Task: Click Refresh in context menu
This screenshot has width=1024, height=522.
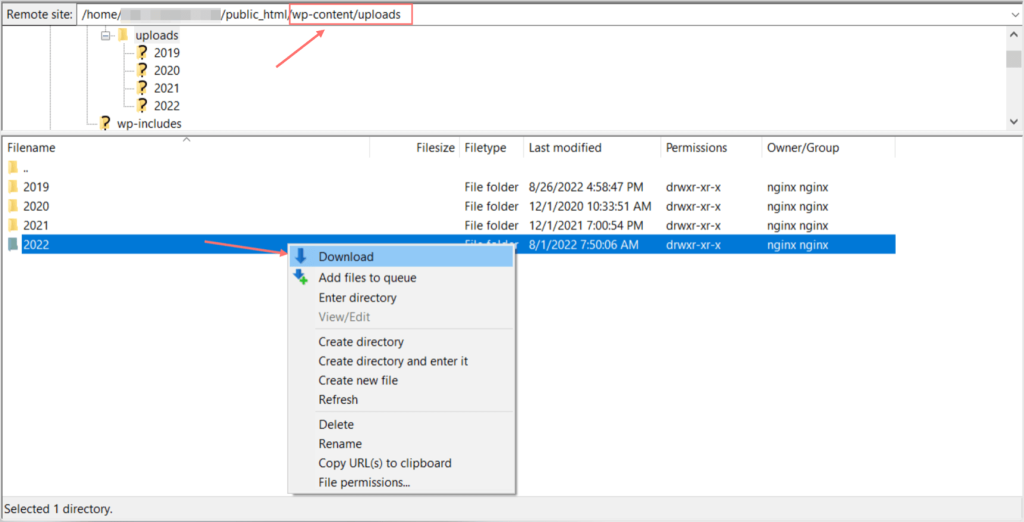Action: [401, 400]
